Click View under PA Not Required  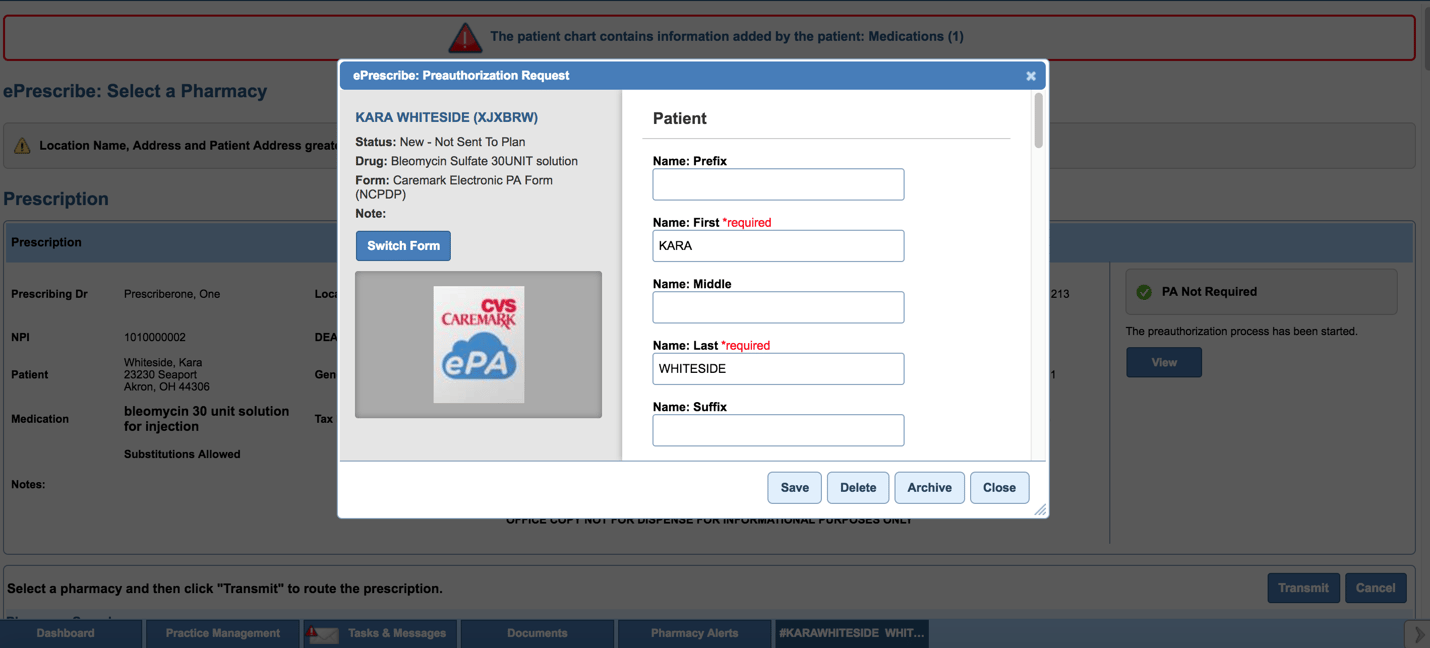[x=1164, y=363]
